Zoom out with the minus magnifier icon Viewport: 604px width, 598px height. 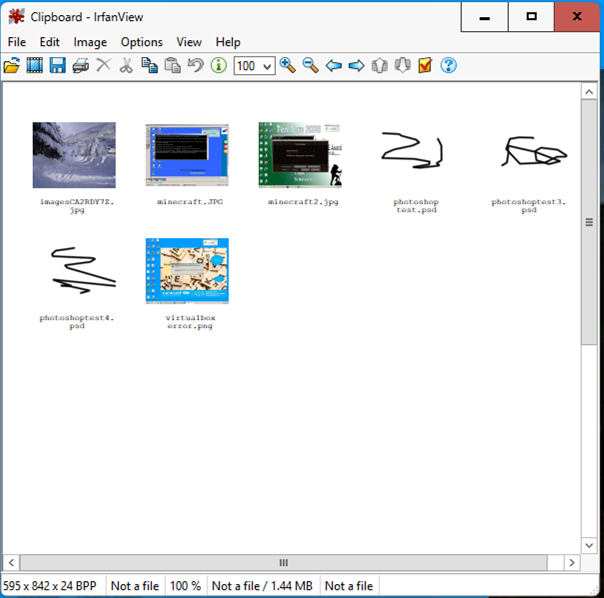pyautogui.click(x=311, y=66)
